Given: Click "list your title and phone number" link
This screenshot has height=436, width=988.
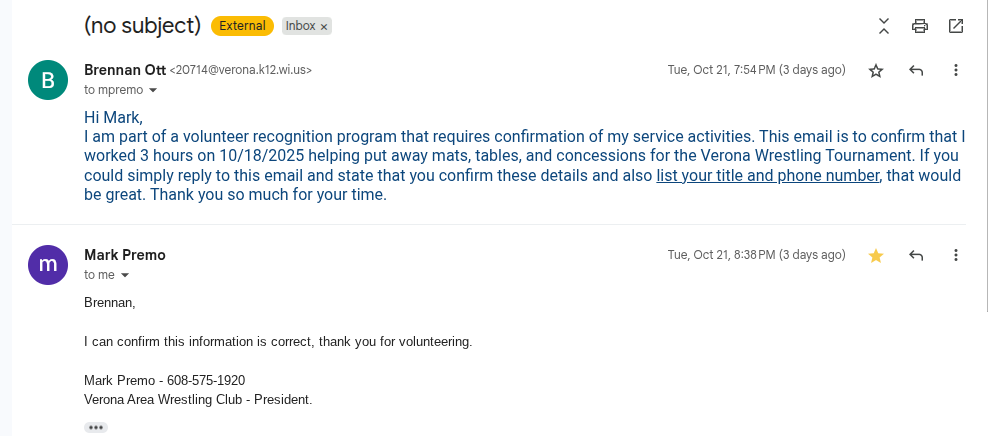Looking at the screenshot, I should 768,176.
